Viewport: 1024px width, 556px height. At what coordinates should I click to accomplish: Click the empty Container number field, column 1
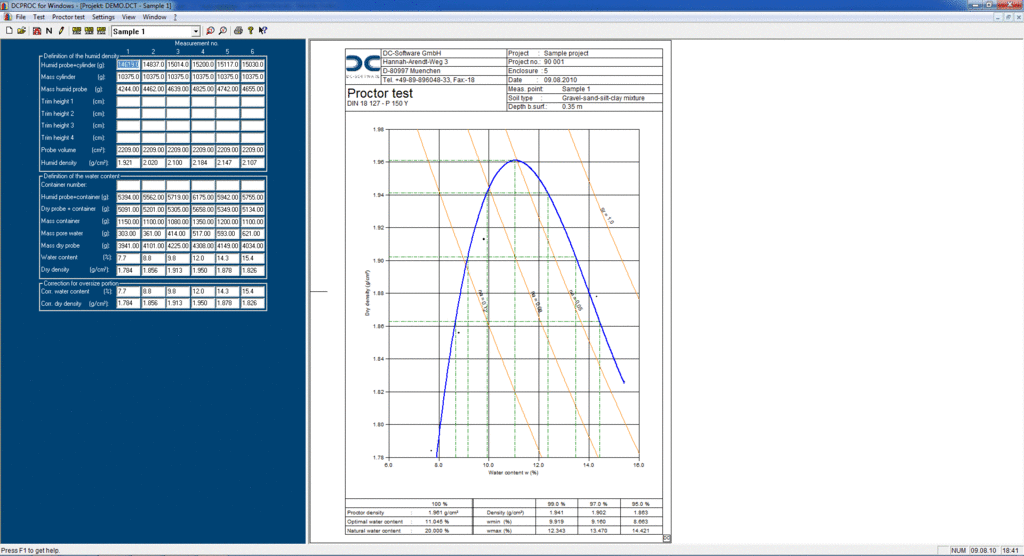click(x=128, y=185)
